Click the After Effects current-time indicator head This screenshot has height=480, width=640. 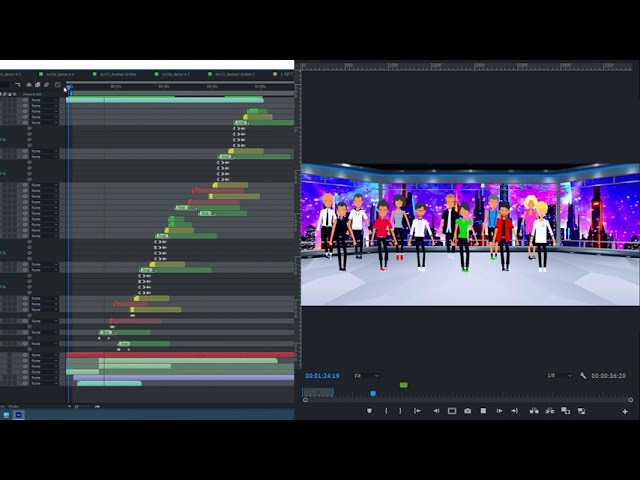69,87
